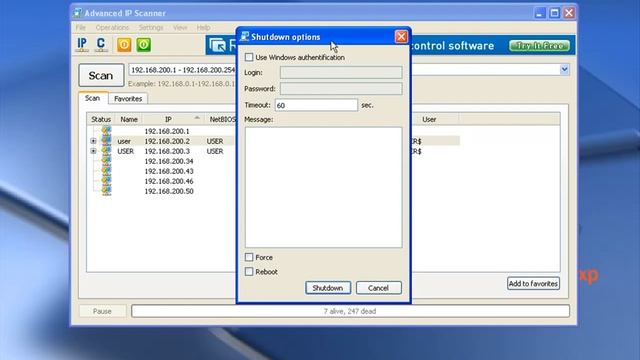Click the Shutdown options dialog title icon

point(244,37)
